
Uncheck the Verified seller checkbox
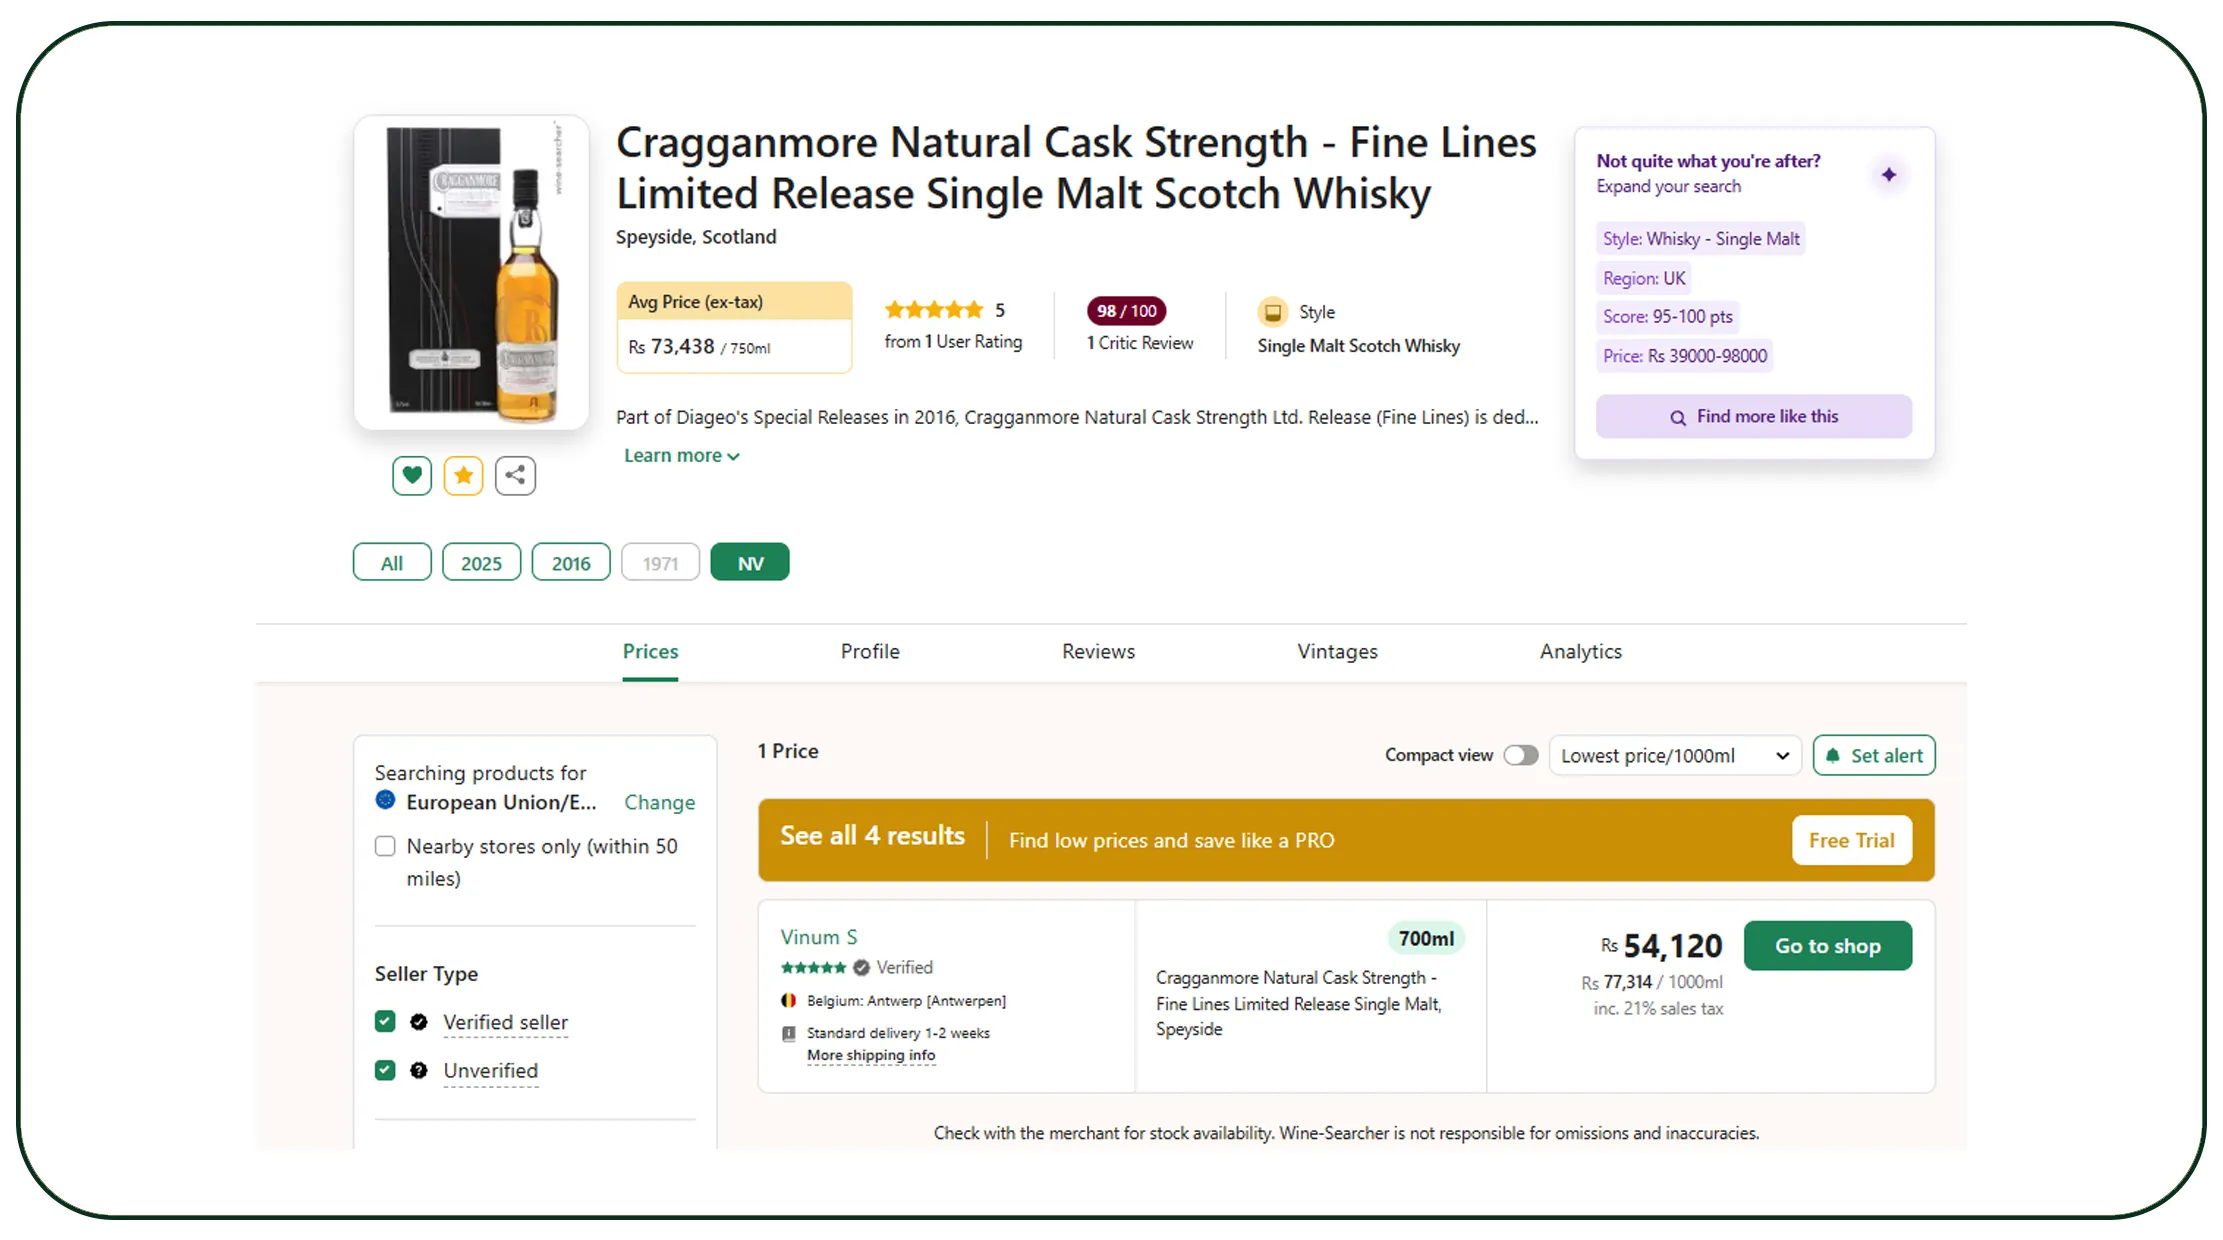[x=385, y=1021]
